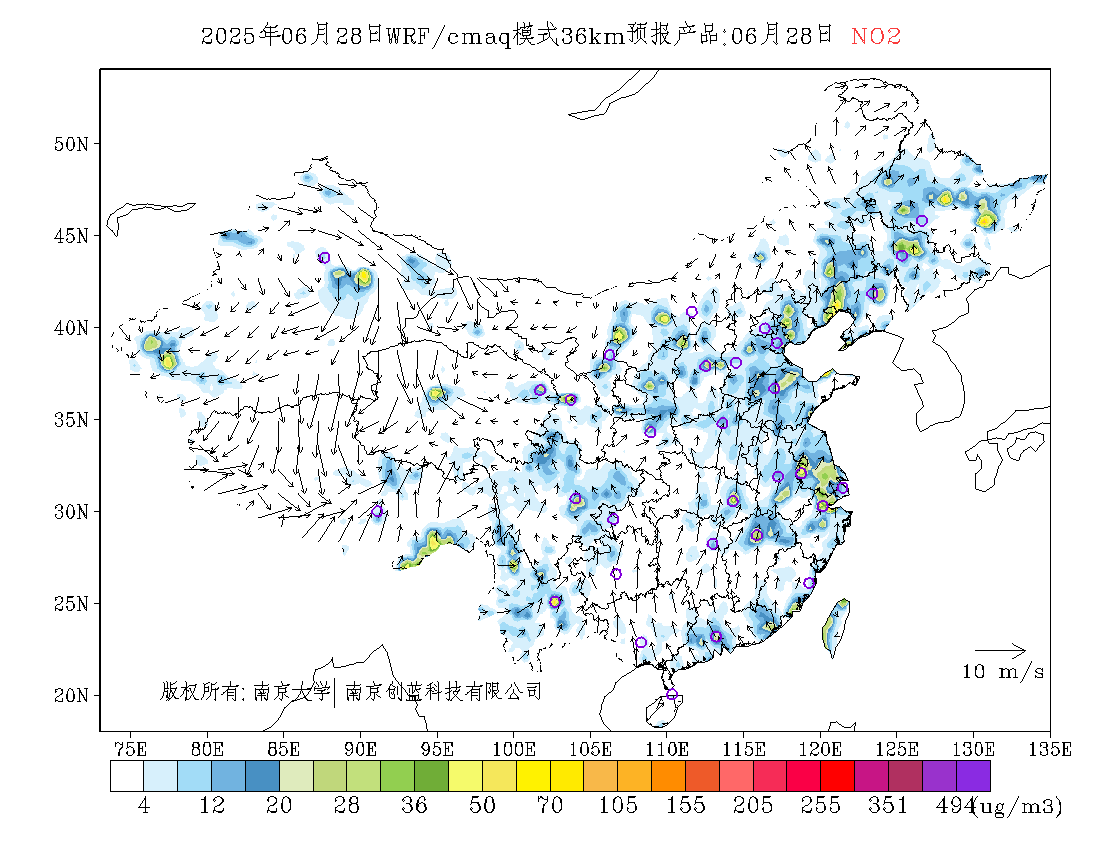Click the 120E longitude label
Screen dimensions: 1100x850
click(x=820, y=749)
